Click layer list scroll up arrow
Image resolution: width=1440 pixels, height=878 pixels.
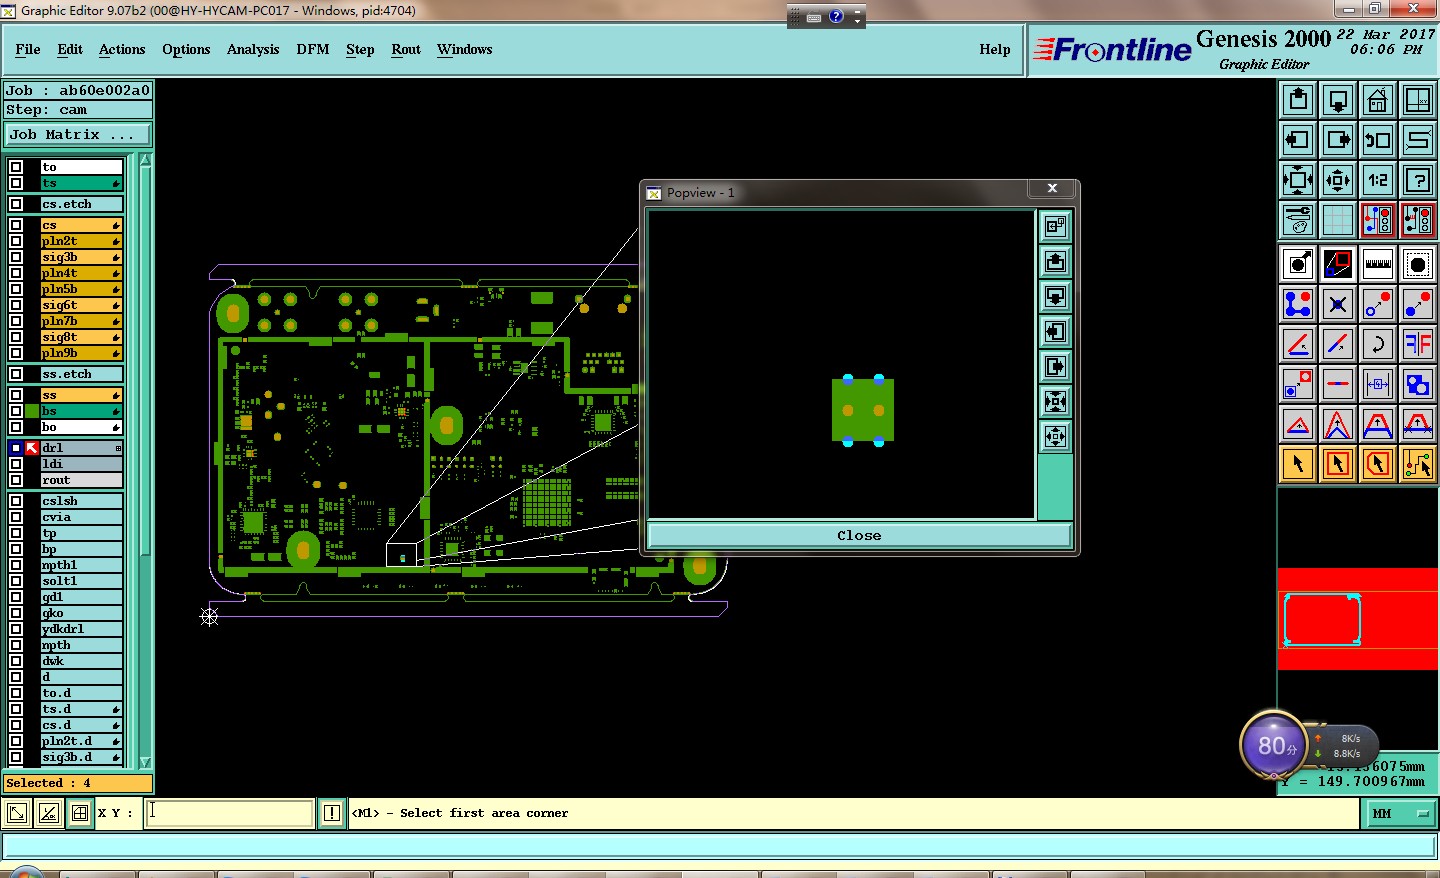(145, 160)
